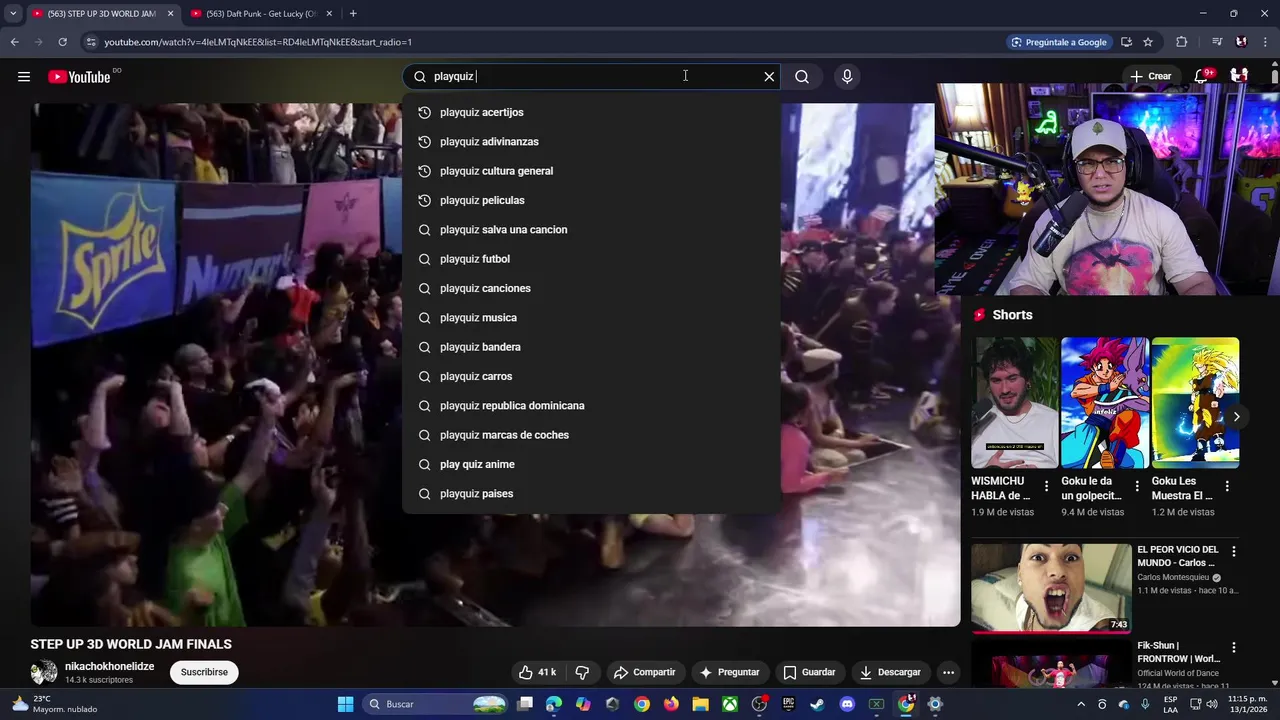This screenshot has width=1280, height=720.
Task: Expand the tab search dropdown arrow
Action: (13, 14)
